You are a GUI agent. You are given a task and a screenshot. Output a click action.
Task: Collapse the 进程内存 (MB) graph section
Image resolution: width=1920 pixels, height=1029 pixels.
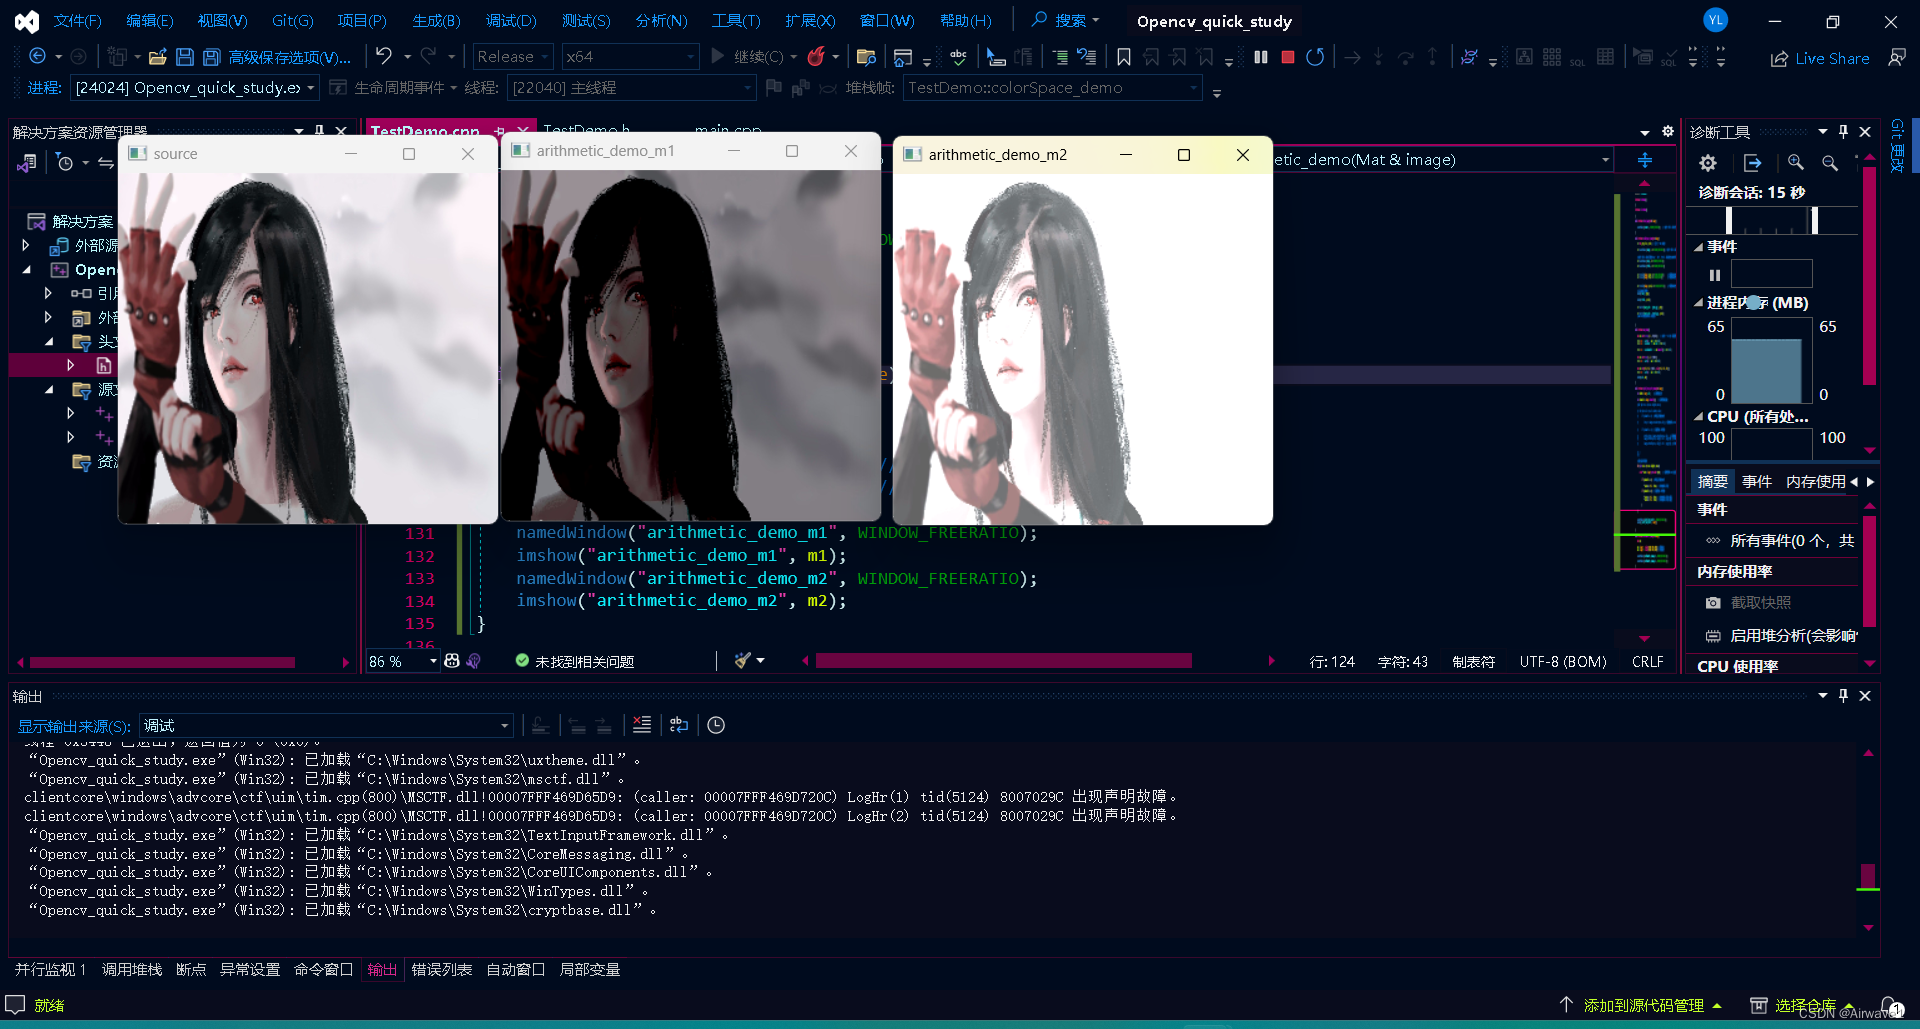click(1698, 303)
